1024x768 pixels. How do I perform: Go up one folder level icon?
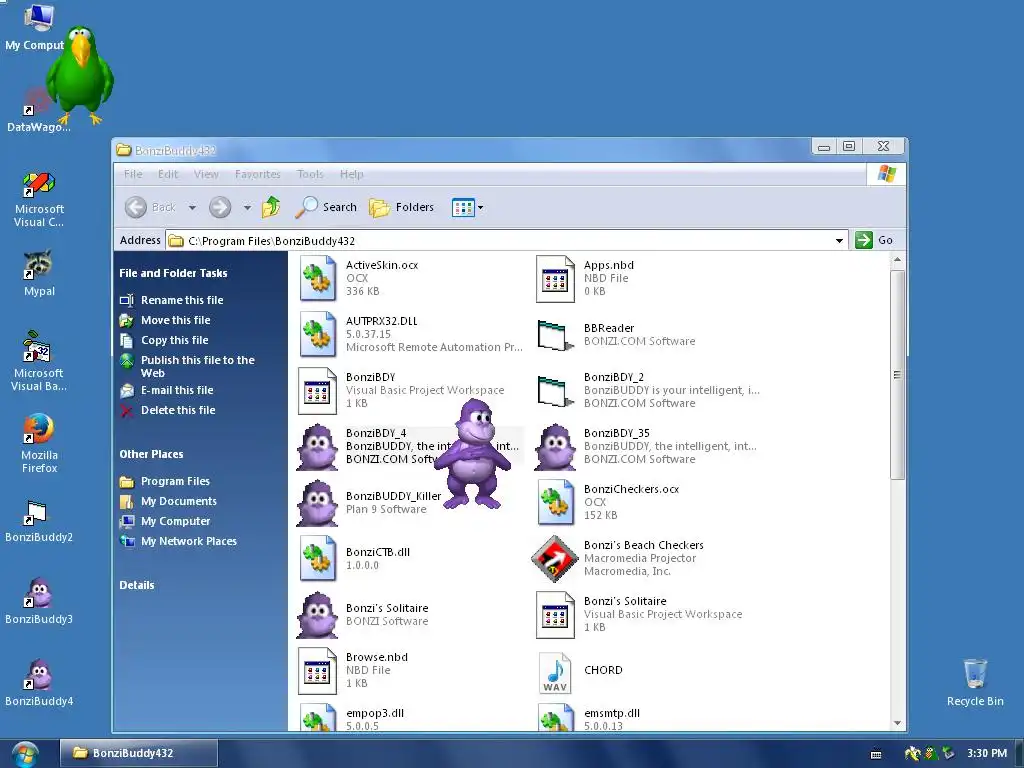[x=271, y=207]
